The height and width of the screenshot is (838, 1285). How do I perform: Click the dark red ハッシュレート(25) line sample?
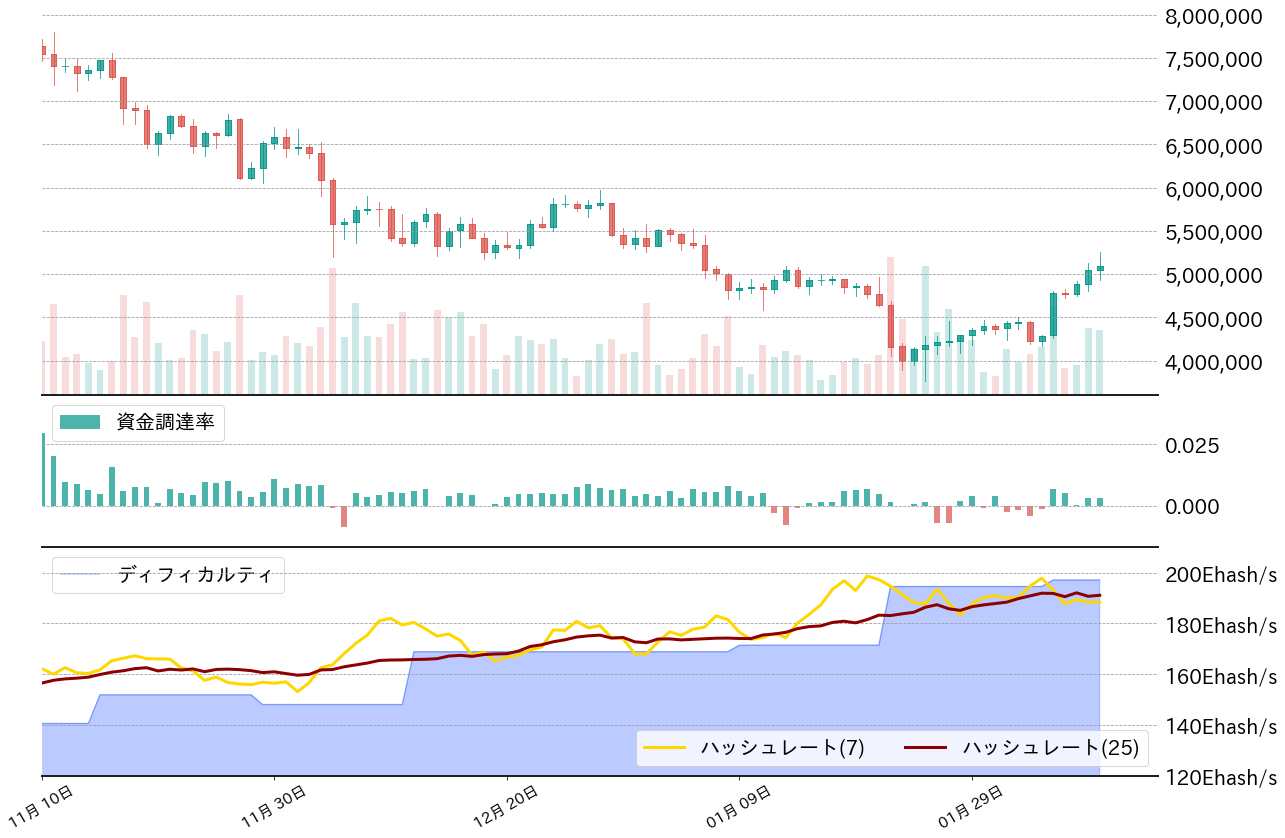(x=926, y=747)
